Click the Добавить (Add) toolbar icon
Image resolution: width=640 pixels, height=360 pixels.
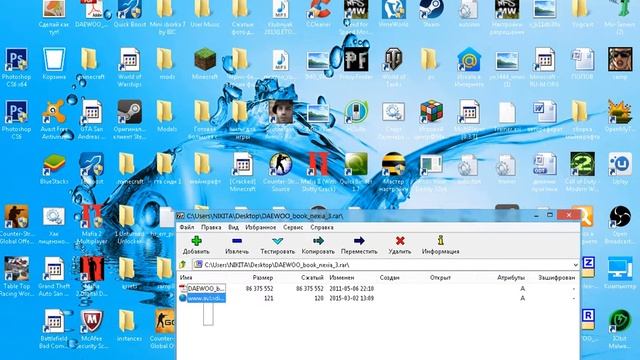(x=196, y=241)
